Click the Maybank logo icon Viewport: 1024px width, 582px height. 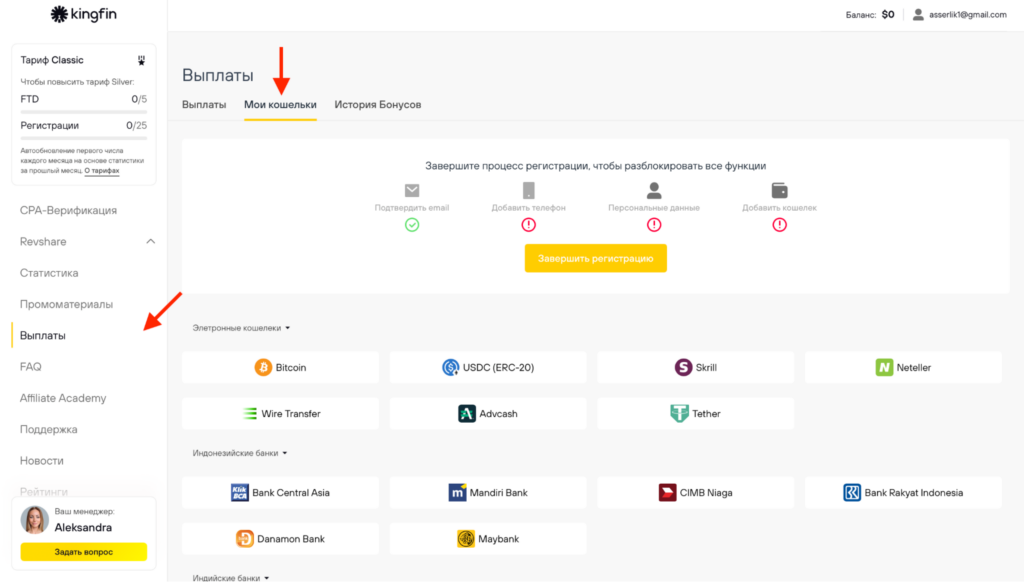coord(466,539)
